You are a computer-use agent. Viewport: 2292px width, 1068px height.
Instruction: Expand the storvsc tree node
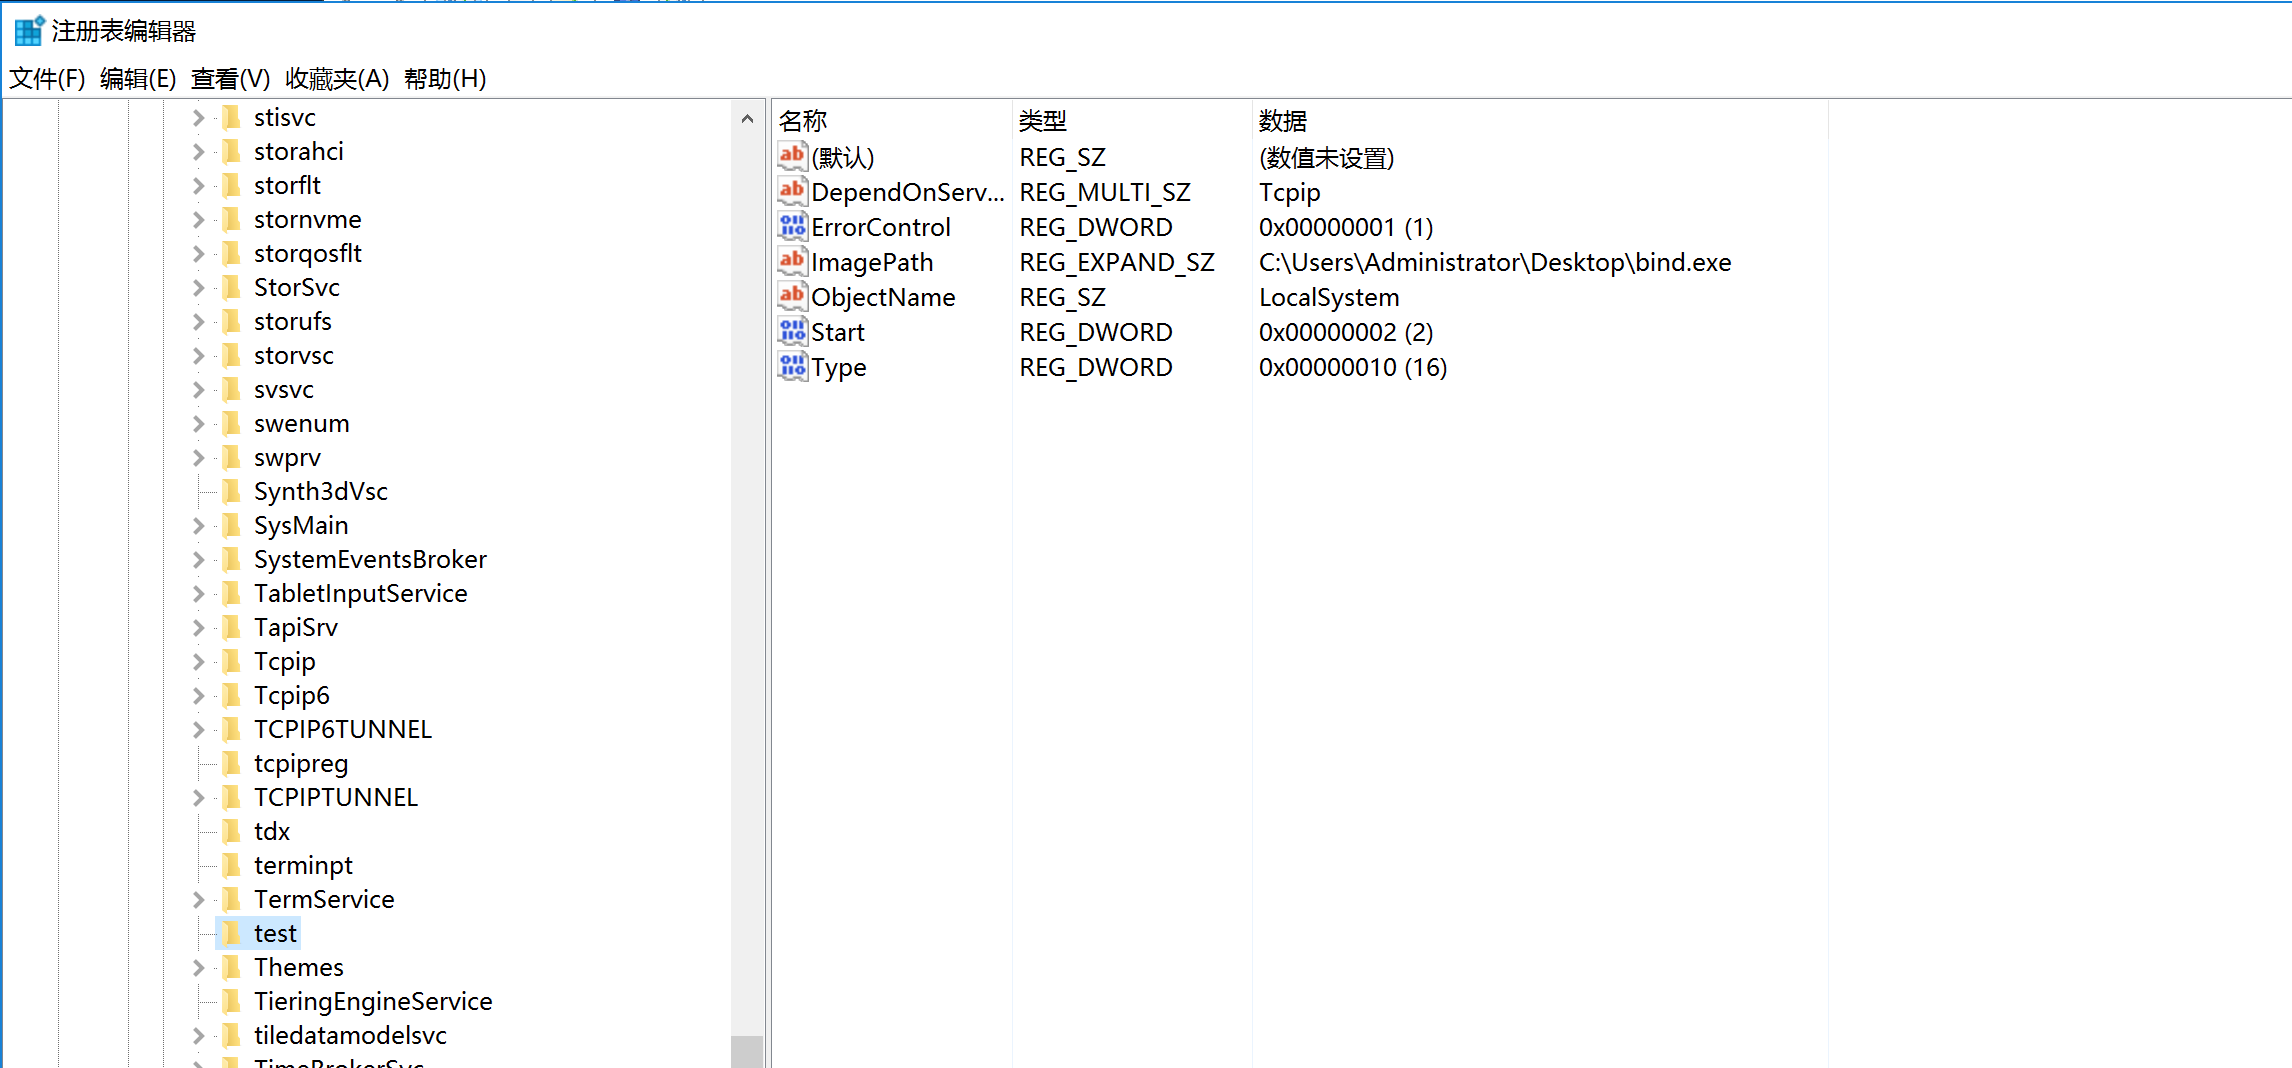pyautogui.click(x=198, y=356)
